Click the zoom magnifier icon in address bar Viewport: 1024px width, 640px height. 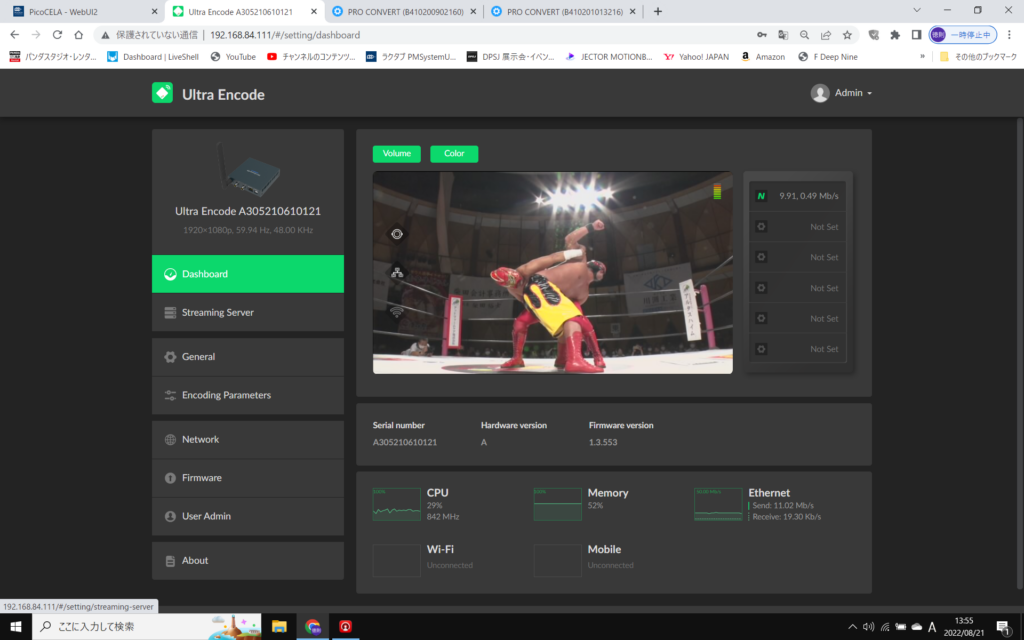pos(805,35)
